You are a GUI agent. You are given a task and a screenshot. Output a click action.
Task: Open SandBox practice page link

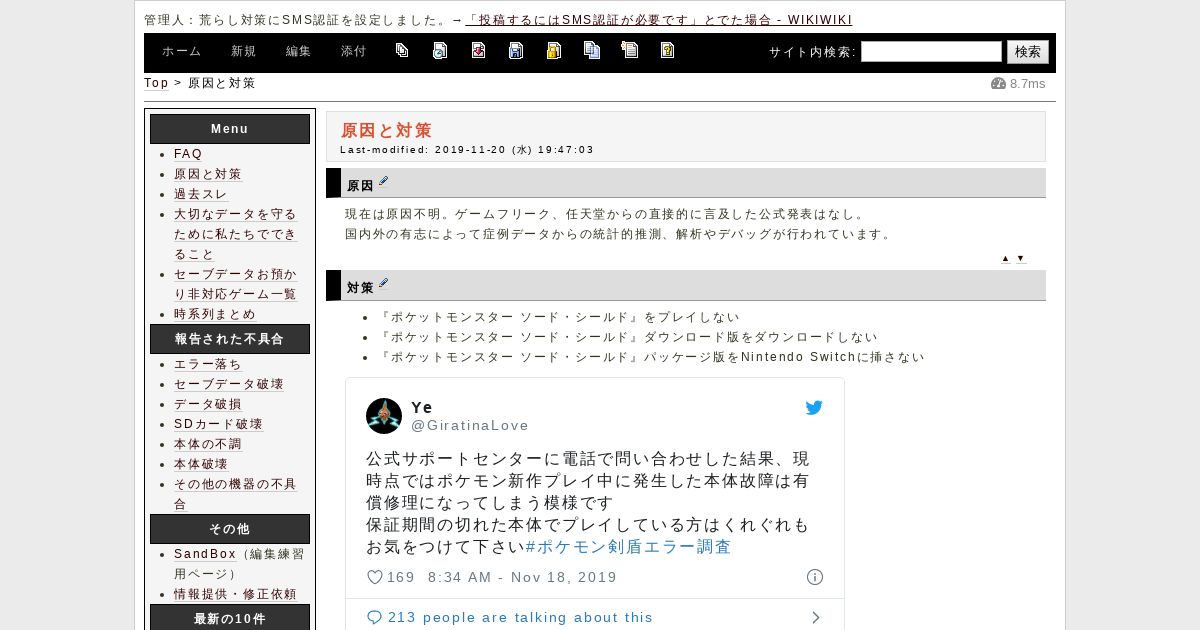(x=205, y=554)
